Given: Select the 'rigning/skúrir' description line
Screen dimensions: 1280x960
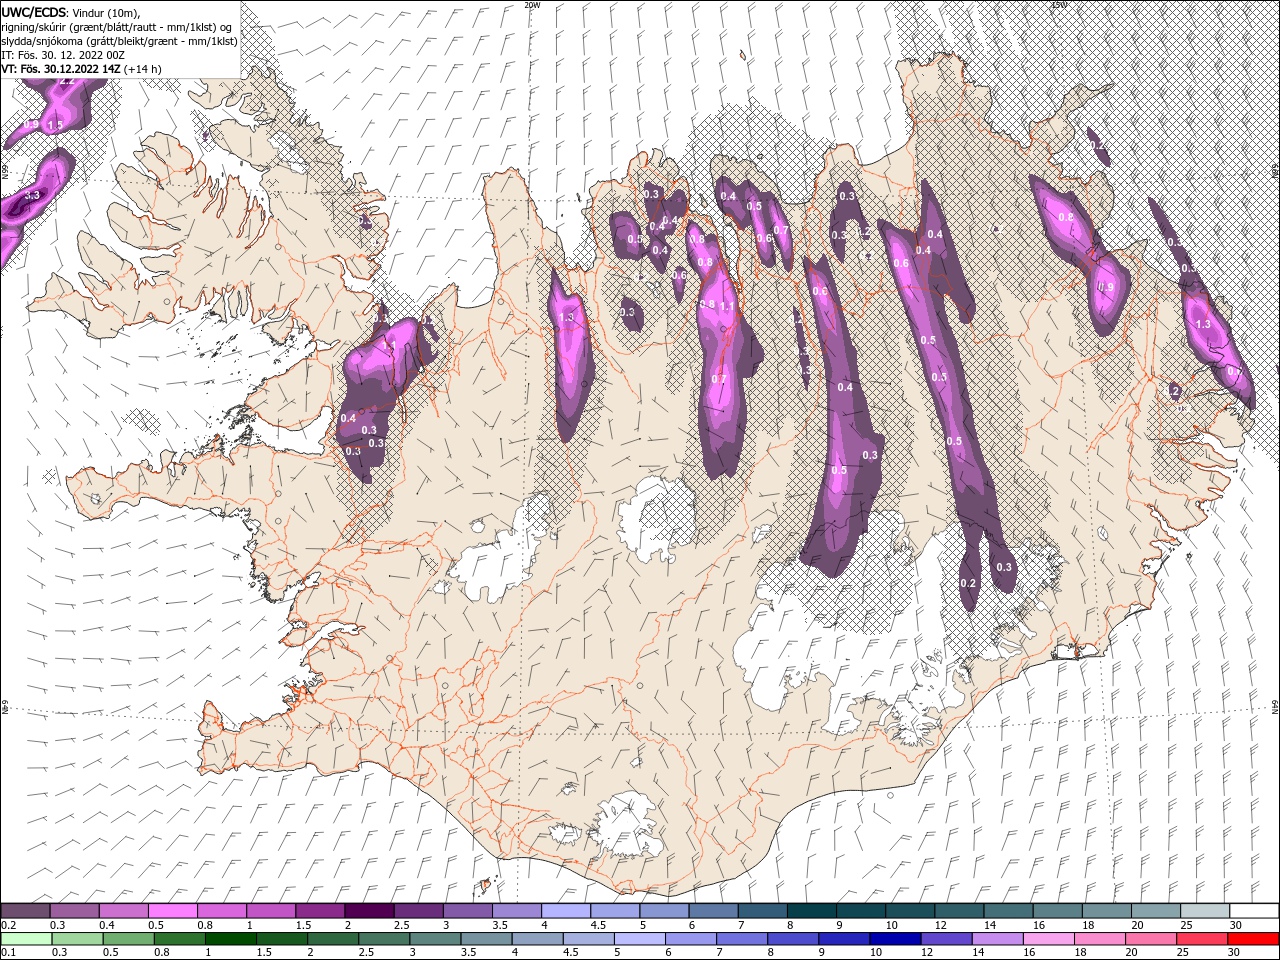Looking at the screenshot, I should [117, 27].
